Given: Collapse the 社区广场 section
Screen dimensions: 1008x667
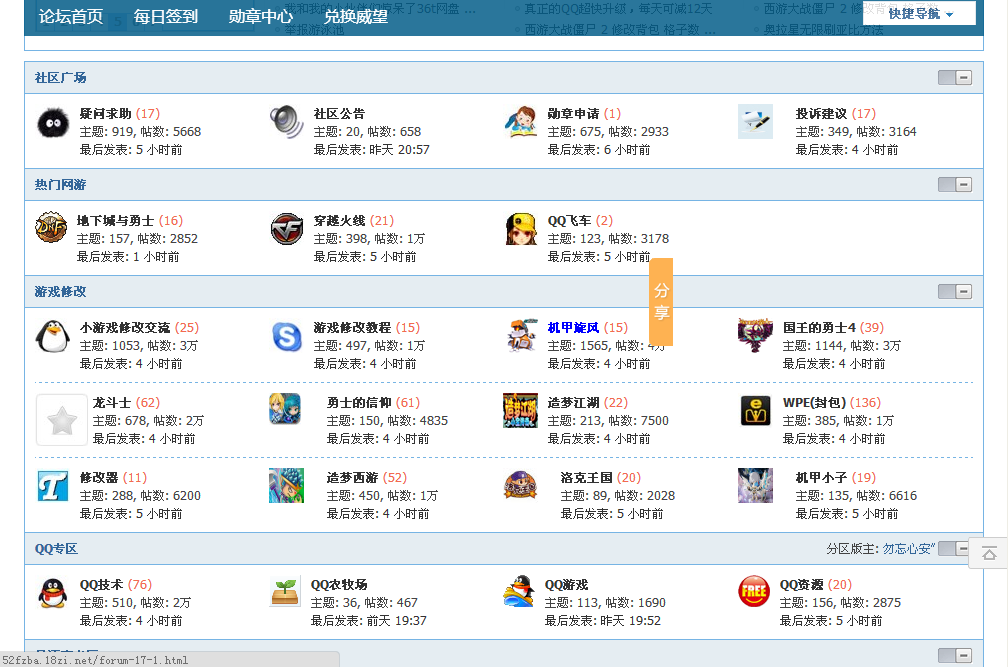Looking at the screenshot, I should (x=955, y=78).
